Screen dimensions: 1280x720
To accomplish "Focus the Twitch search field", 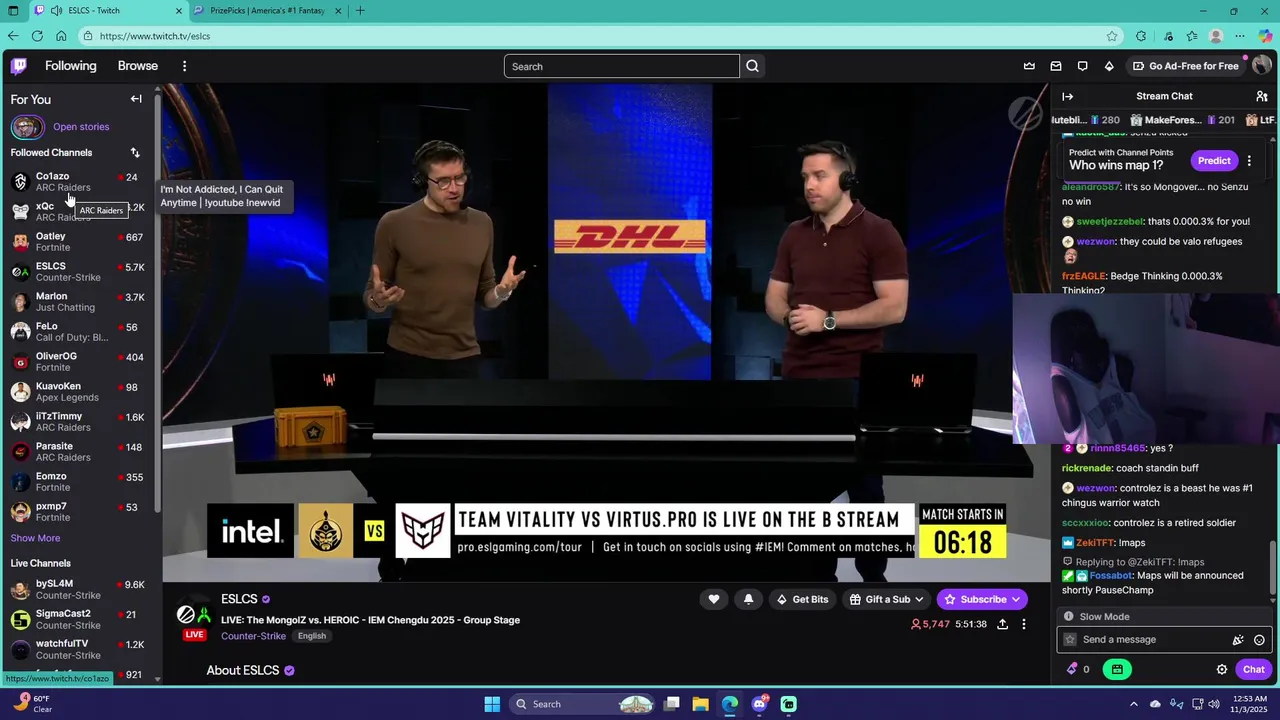I will (x=622, y=66).
